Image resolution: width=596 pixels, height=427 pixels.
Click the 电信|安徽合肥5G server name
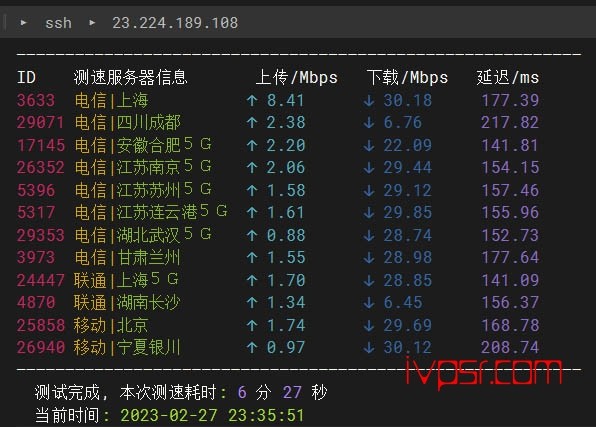click(x=143, y=145)
